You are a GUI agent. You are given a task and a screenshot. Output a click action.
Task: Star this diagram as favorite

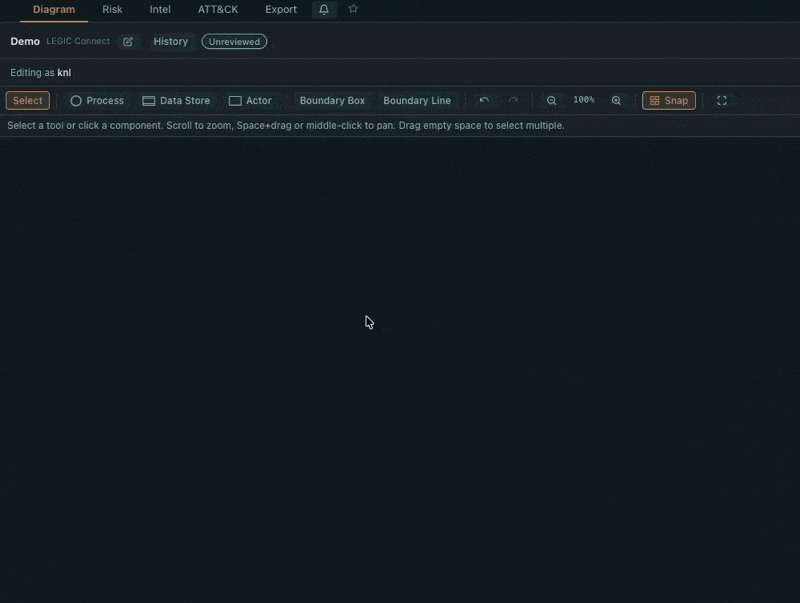pyautogui.click(x=353, y=9)
